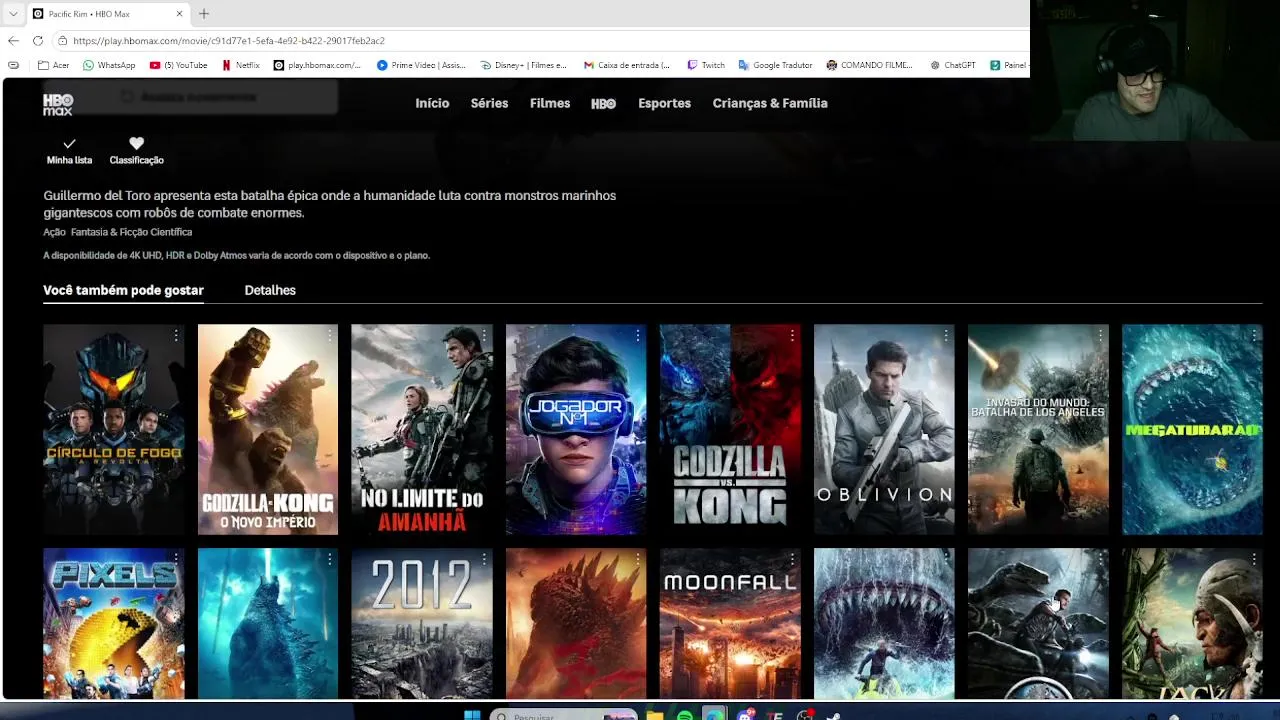Open three-dot menu on 2012 card
The image size is (1280, 720).
(484, 559)
